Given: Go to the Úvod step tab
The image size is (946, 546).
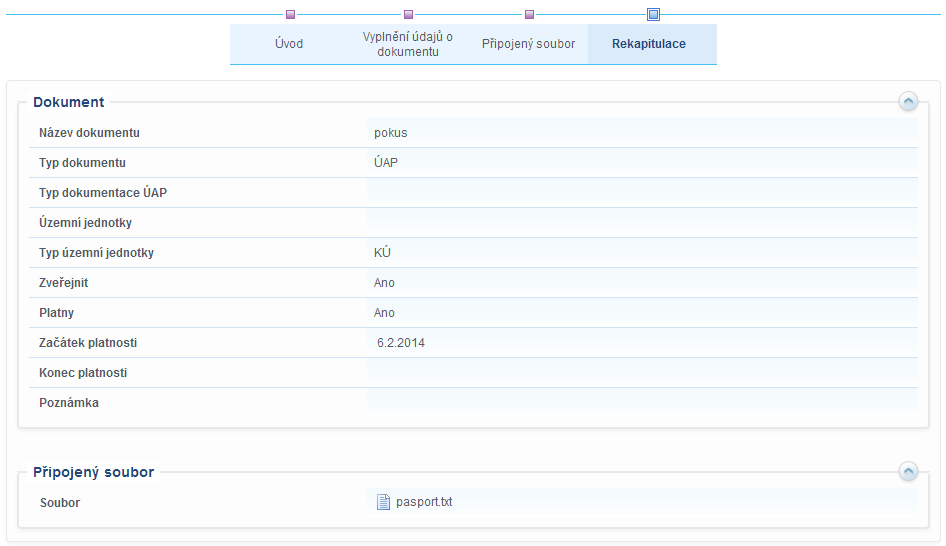Looking at the screenshot, I should 289,44.
